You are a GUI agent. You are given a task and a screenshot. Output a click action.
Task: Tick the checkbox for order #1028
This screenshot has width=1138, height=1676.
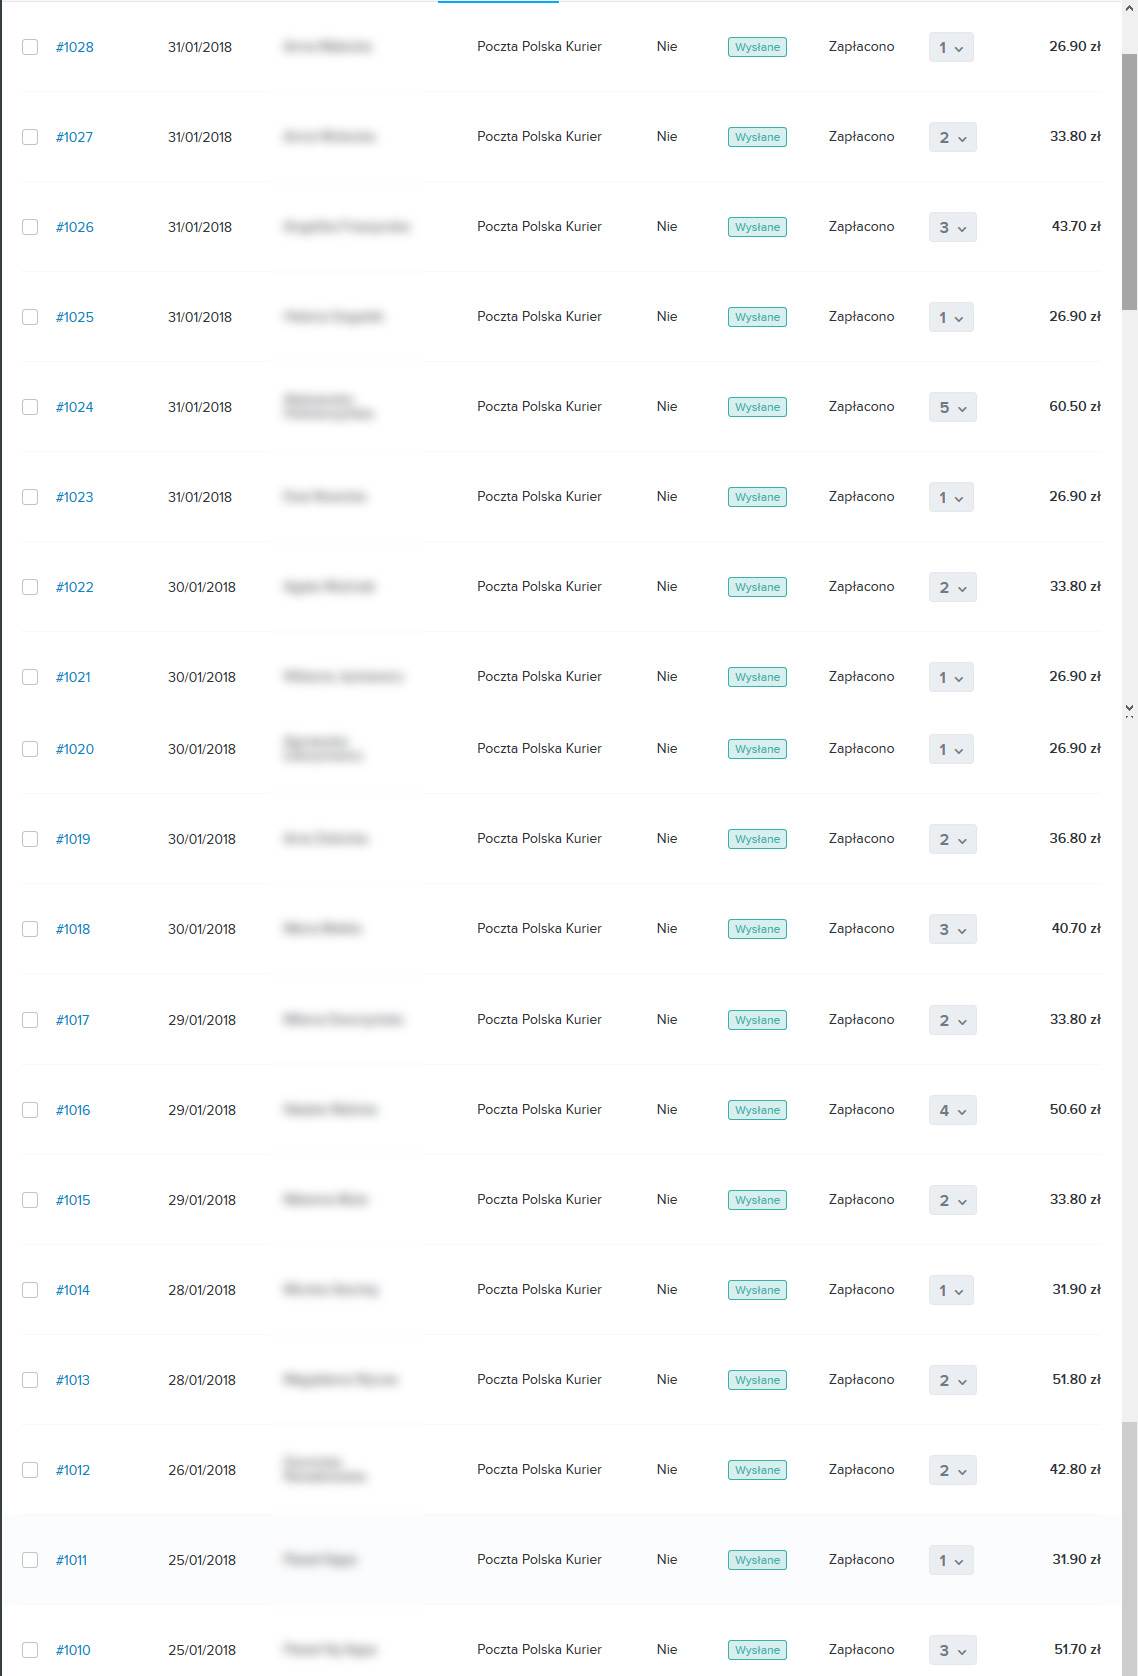(30, 47)
